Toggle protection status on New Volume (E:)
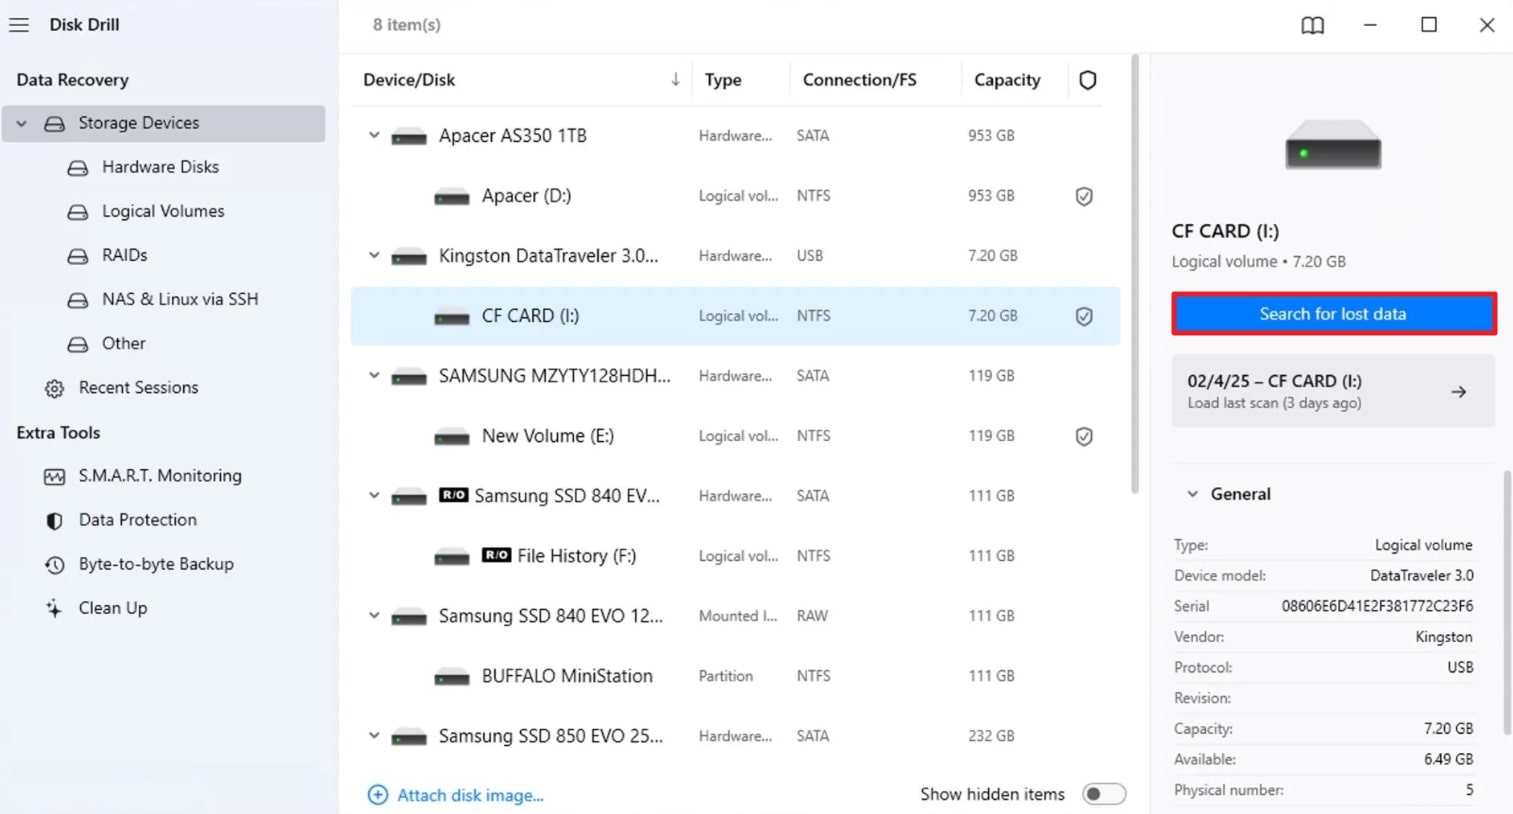The image size is (1513, 814). 1084,437
